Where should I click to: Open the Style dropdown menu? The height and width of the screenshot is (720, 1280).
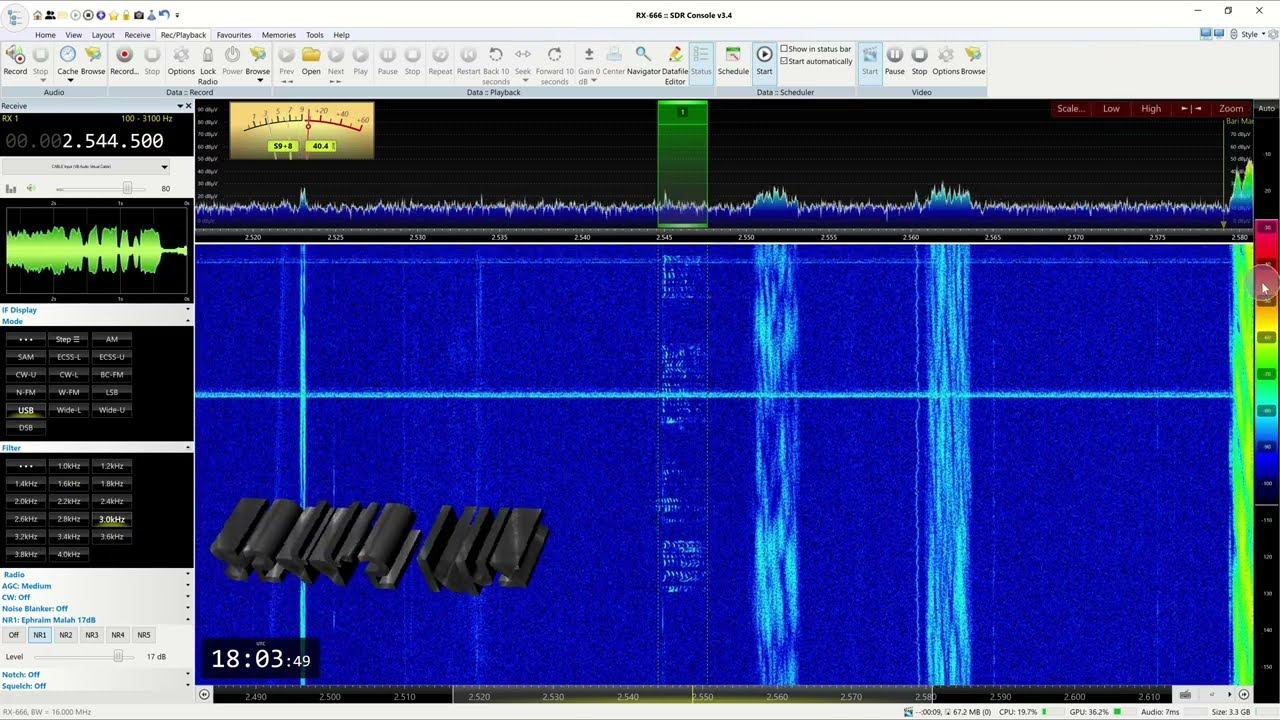click(1250, 34)
